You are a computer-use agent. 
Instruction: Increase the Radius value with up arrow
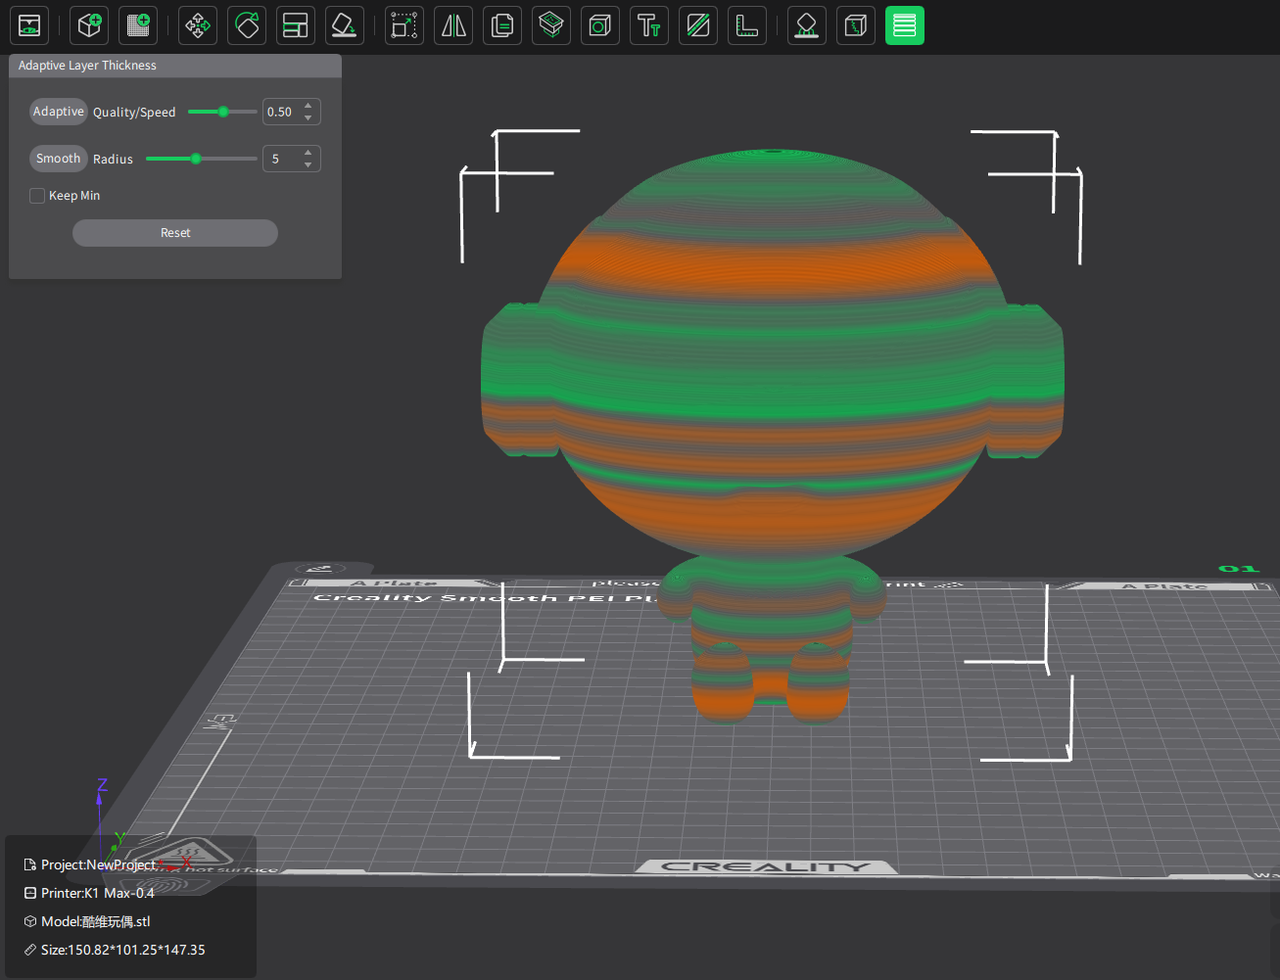[308, 152]
